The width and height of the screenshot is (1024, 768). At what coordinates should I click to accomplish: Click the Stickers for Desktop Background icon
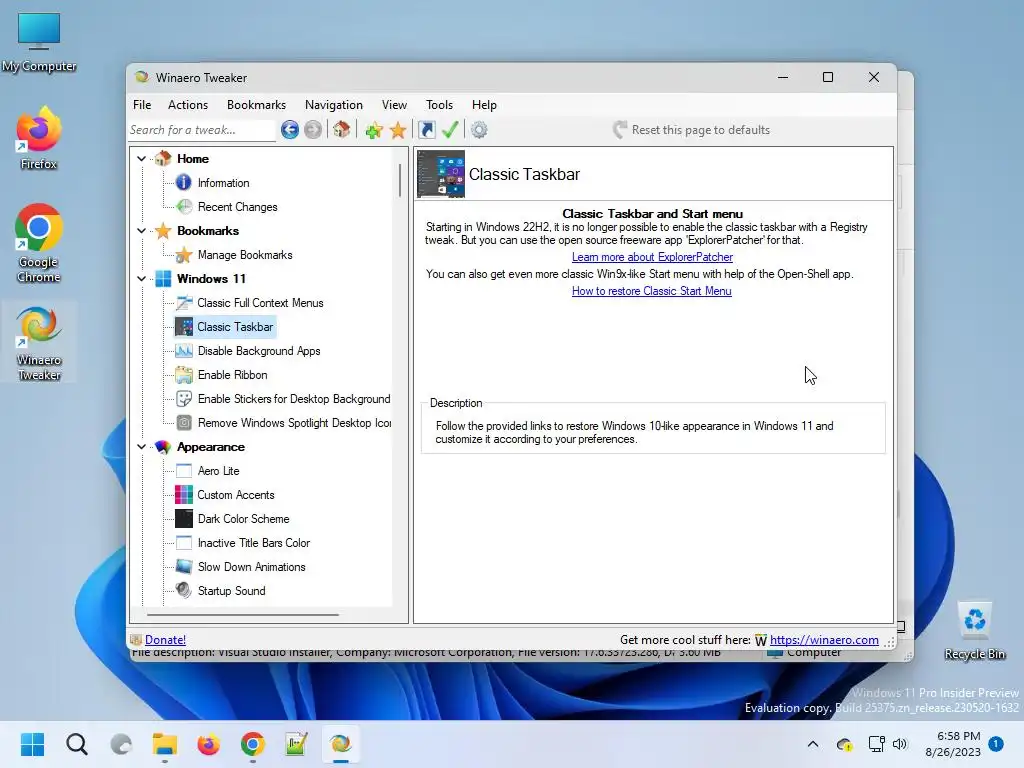pos(184,398)
